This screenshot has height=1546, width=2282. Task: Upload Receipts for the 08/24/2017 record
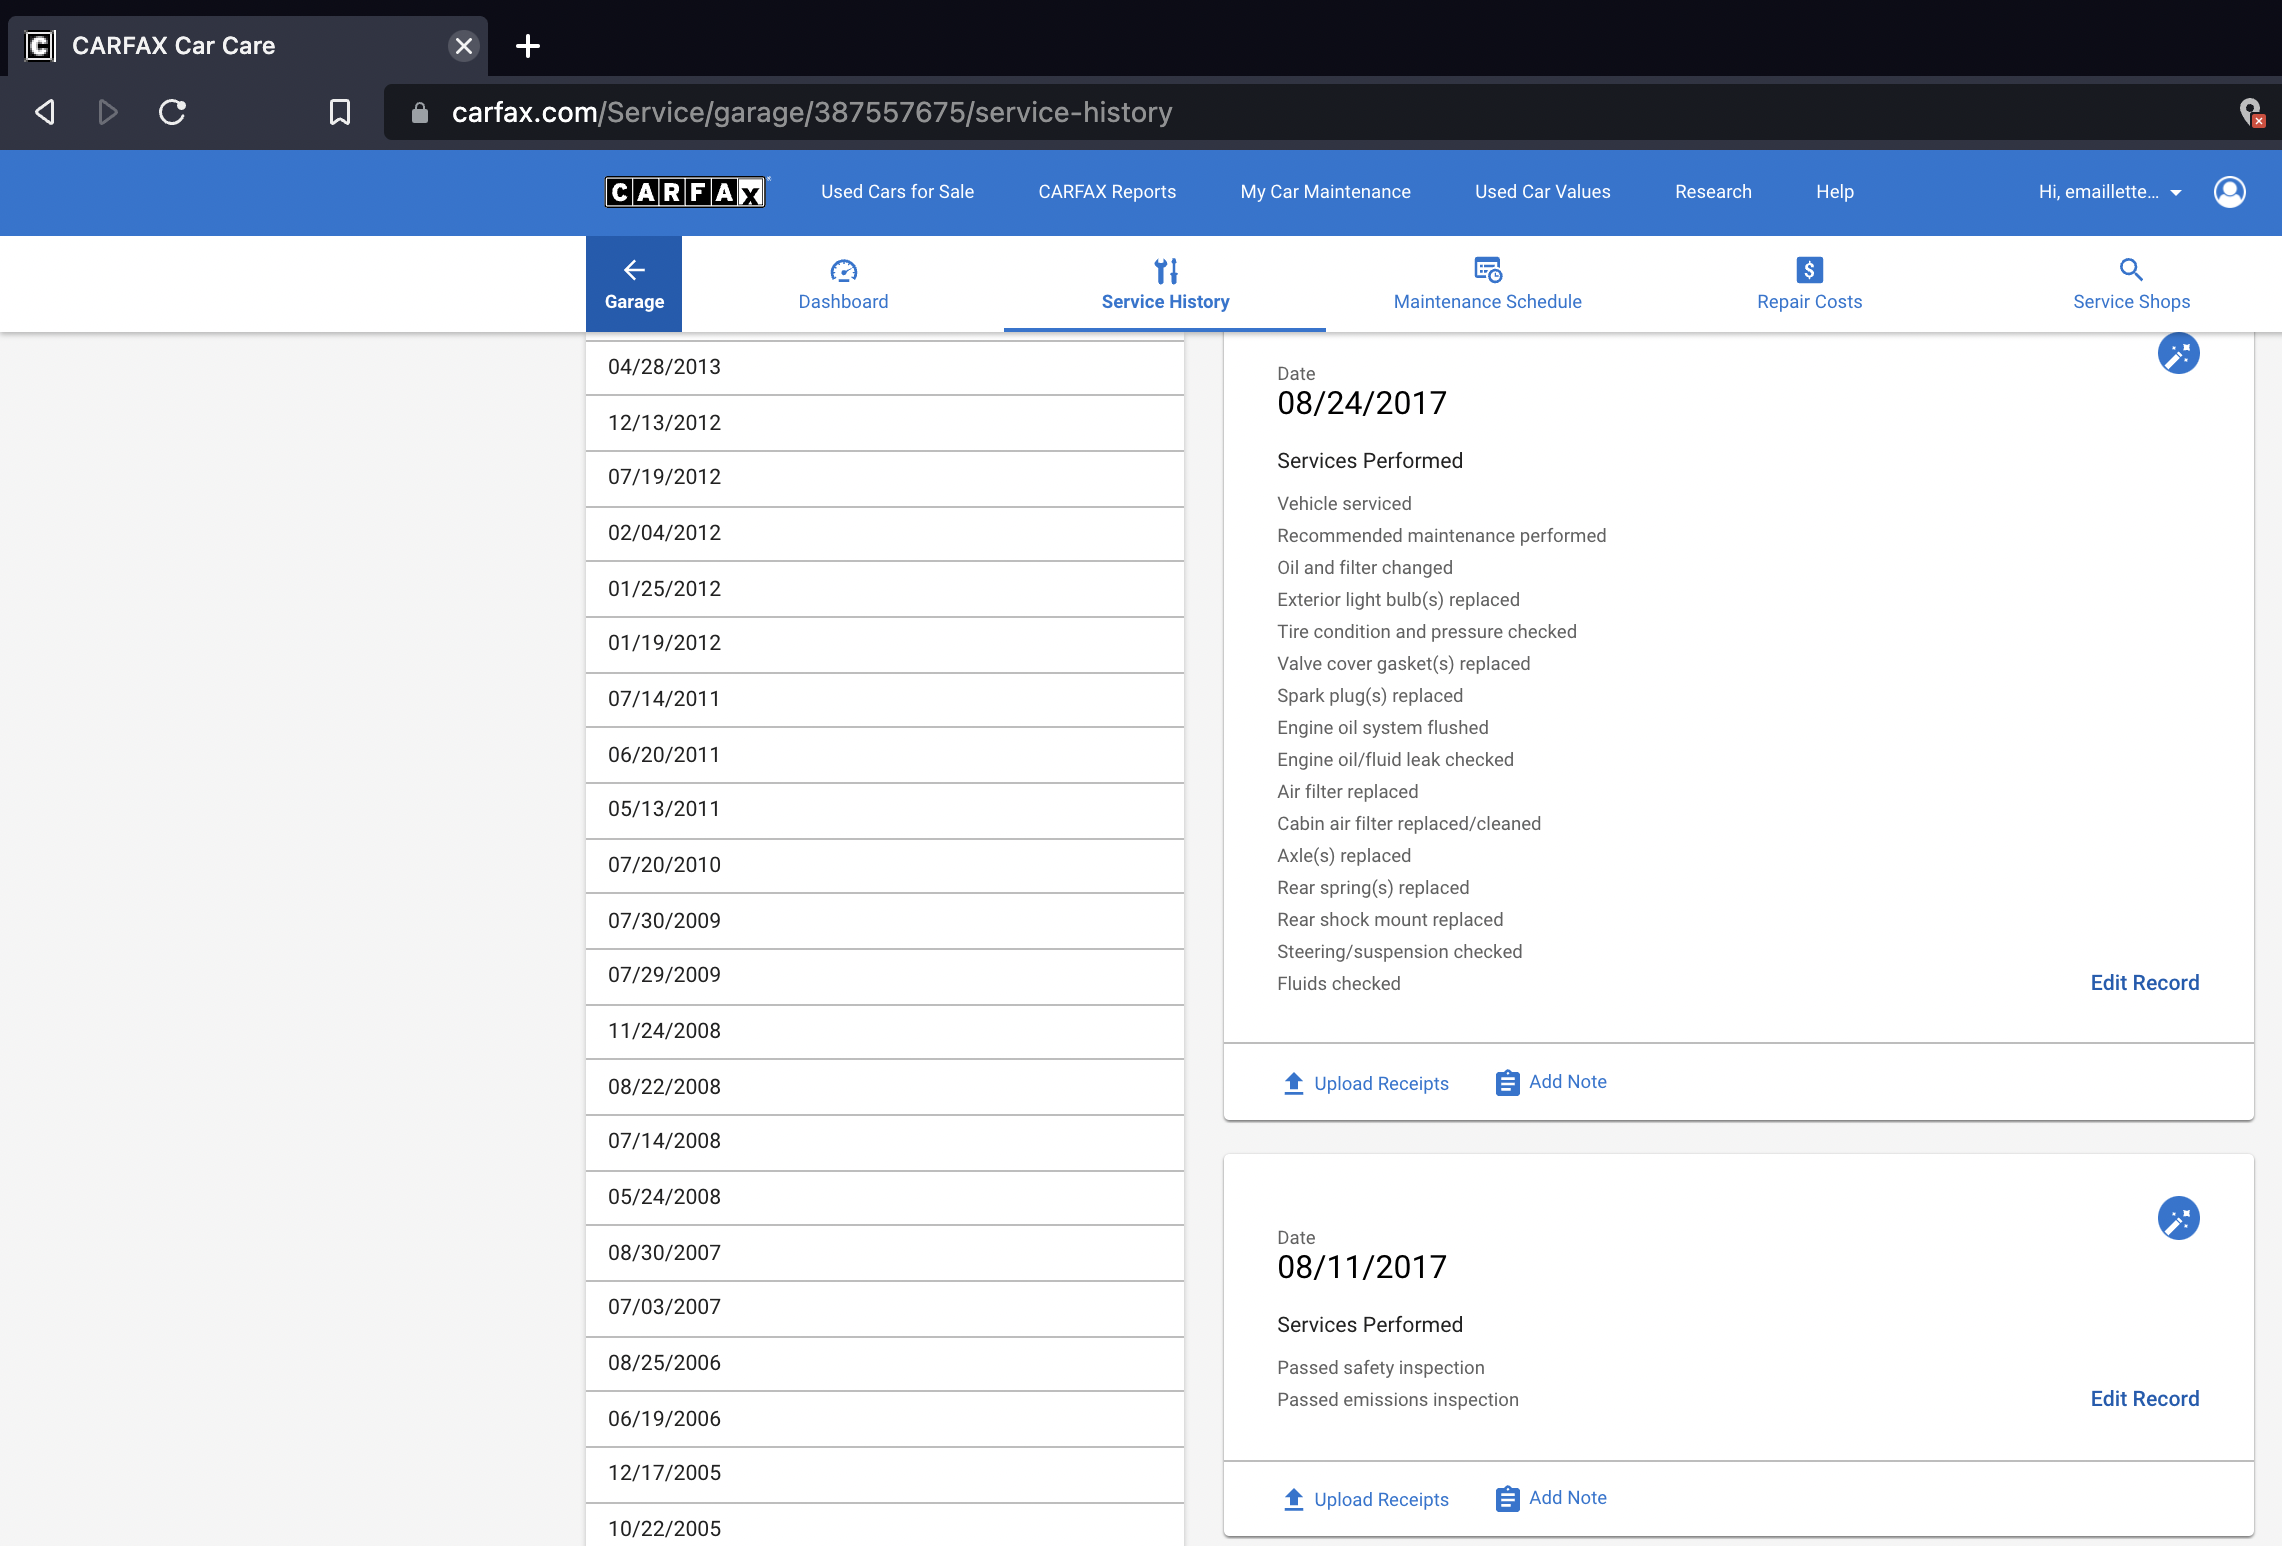[x=1365, y=1083]
